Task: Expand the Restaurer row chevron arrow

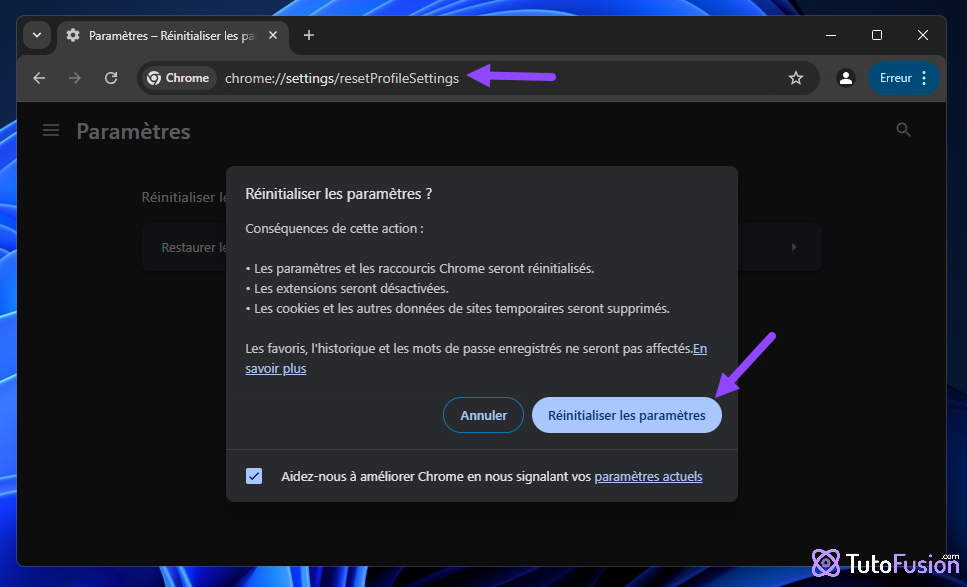Action: pos(794,247)
